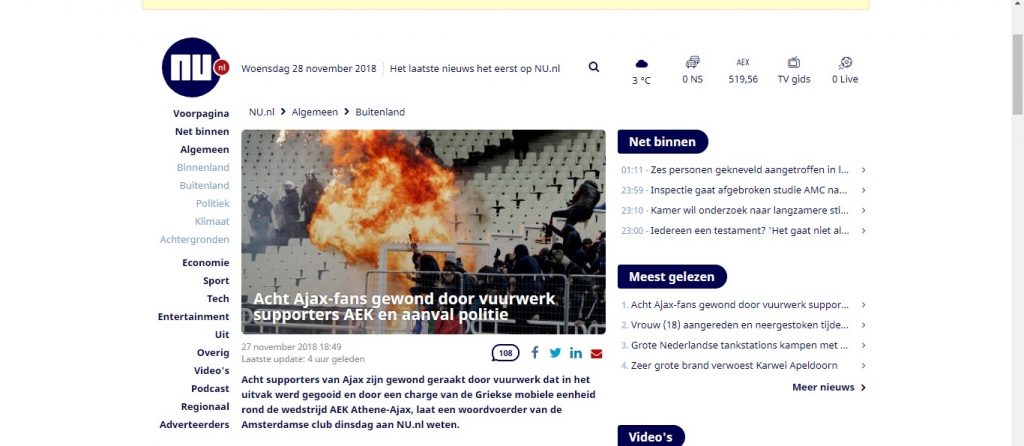Open headline Kamer wil onderzoek naar langzamere
The width and height of the screenshot is (1024, 446).
click(750, 210)
